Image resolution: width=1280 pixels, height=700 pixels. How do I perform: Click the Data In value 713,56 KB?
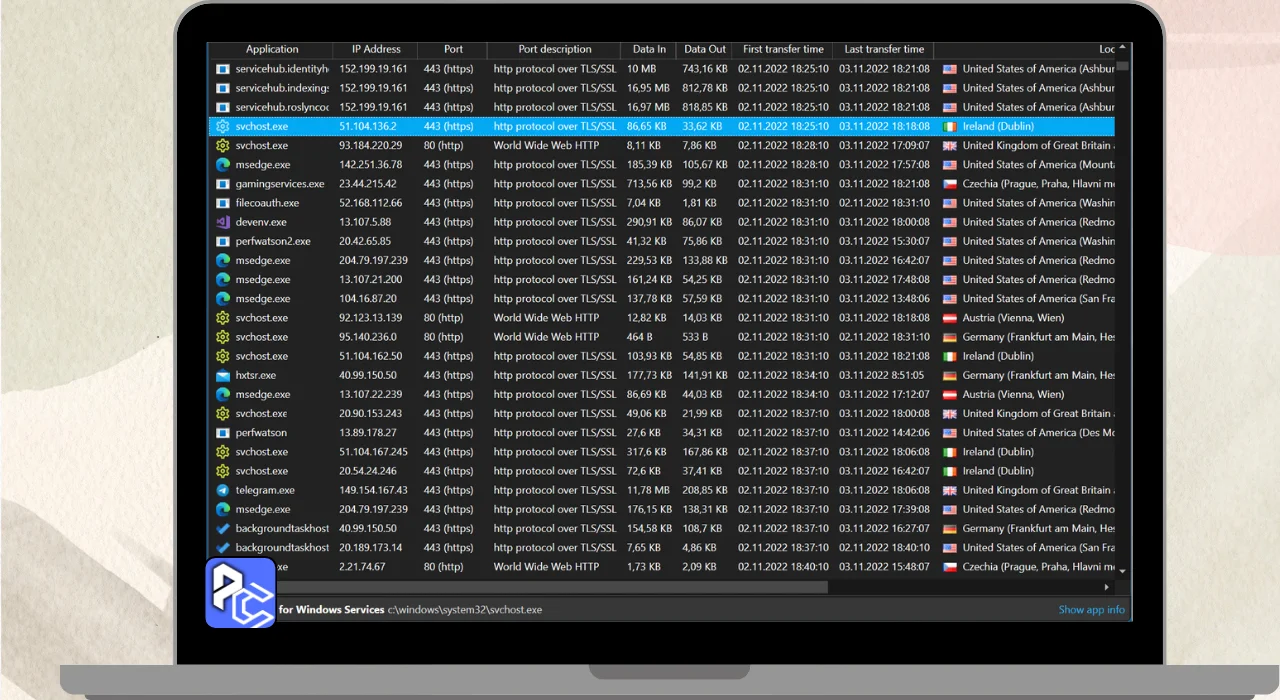click(x=649, y=184)
